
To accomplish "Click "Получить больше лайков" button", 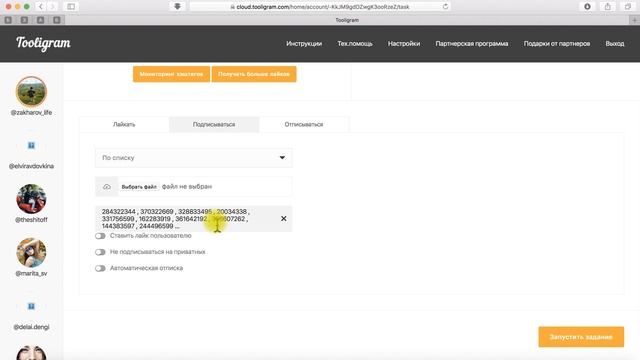I will point(254,74).
